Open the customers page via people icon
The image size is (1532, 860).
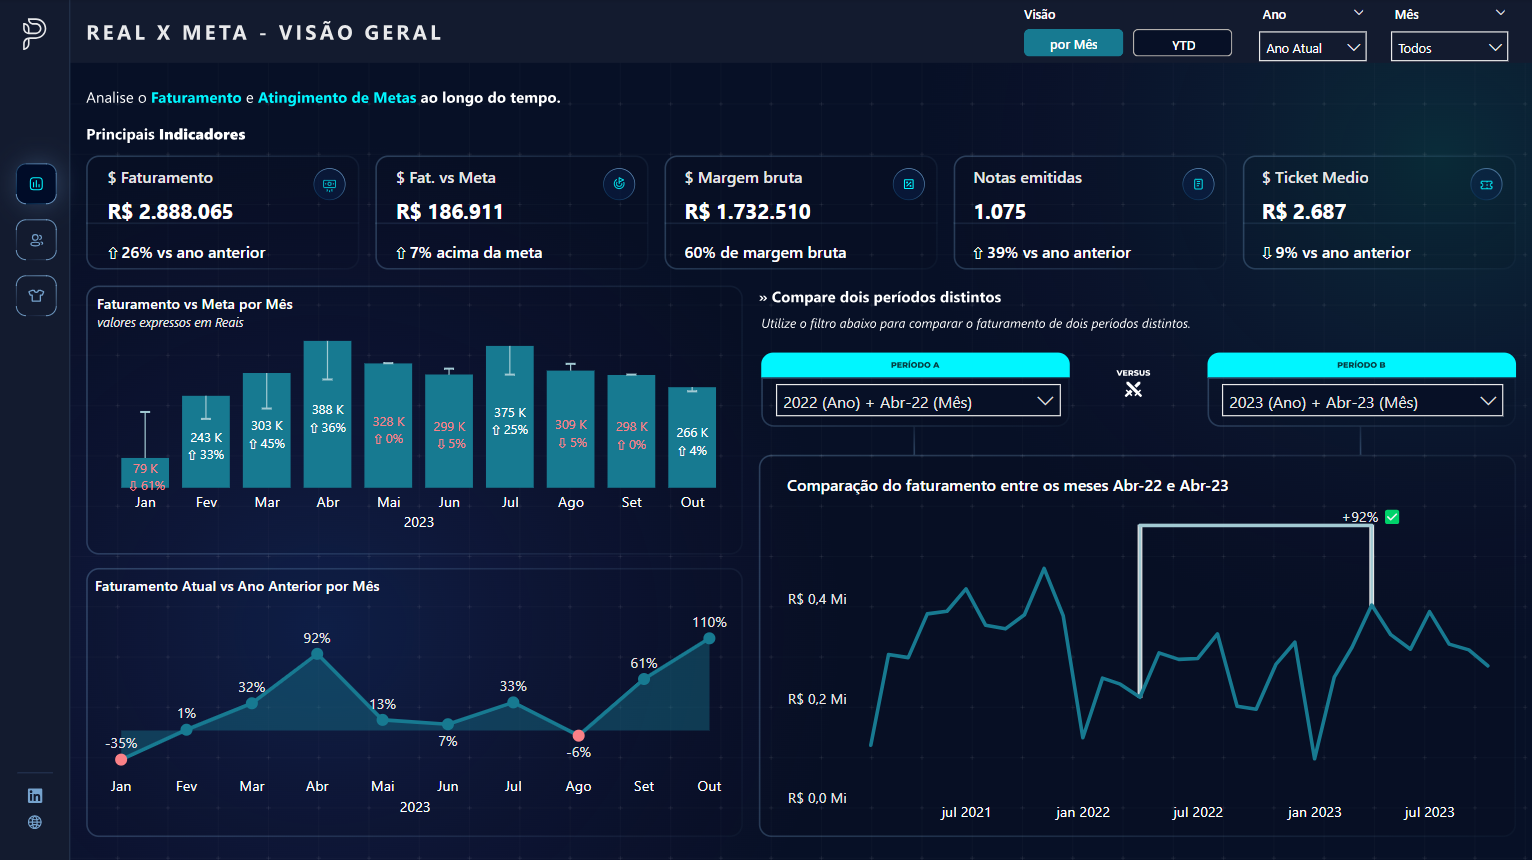(x=36, y=240)
